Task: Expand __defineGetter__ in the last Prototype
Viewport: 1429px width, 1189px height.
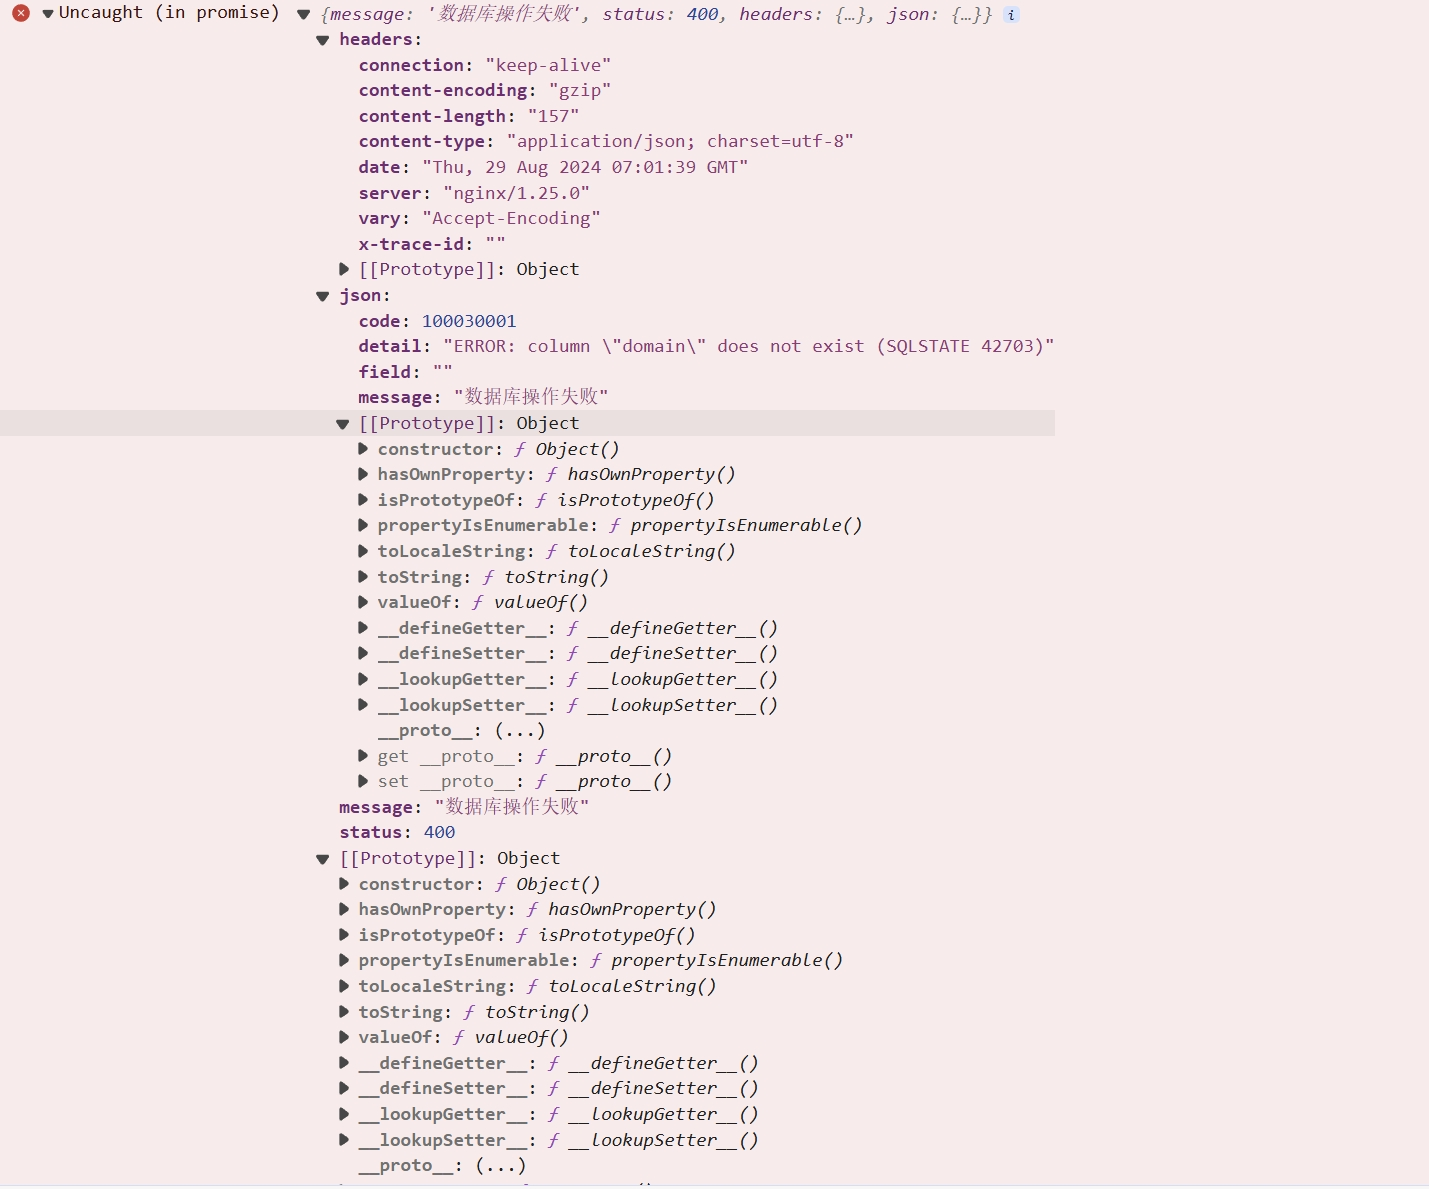Action: point(344,1063)
